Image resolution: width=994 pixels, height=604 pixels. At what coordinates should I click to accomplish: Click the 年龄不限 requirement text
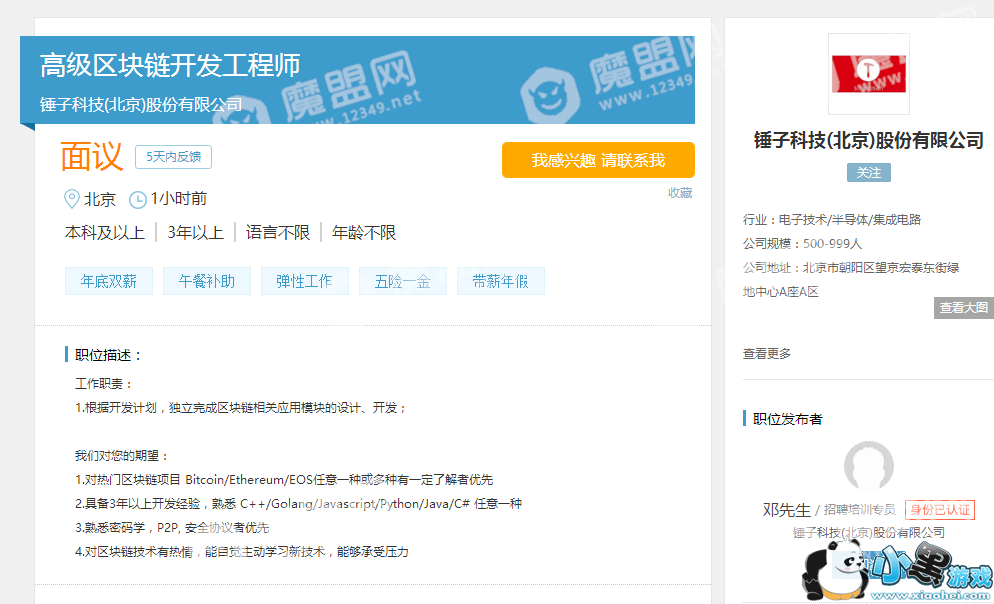pos(364,233)
